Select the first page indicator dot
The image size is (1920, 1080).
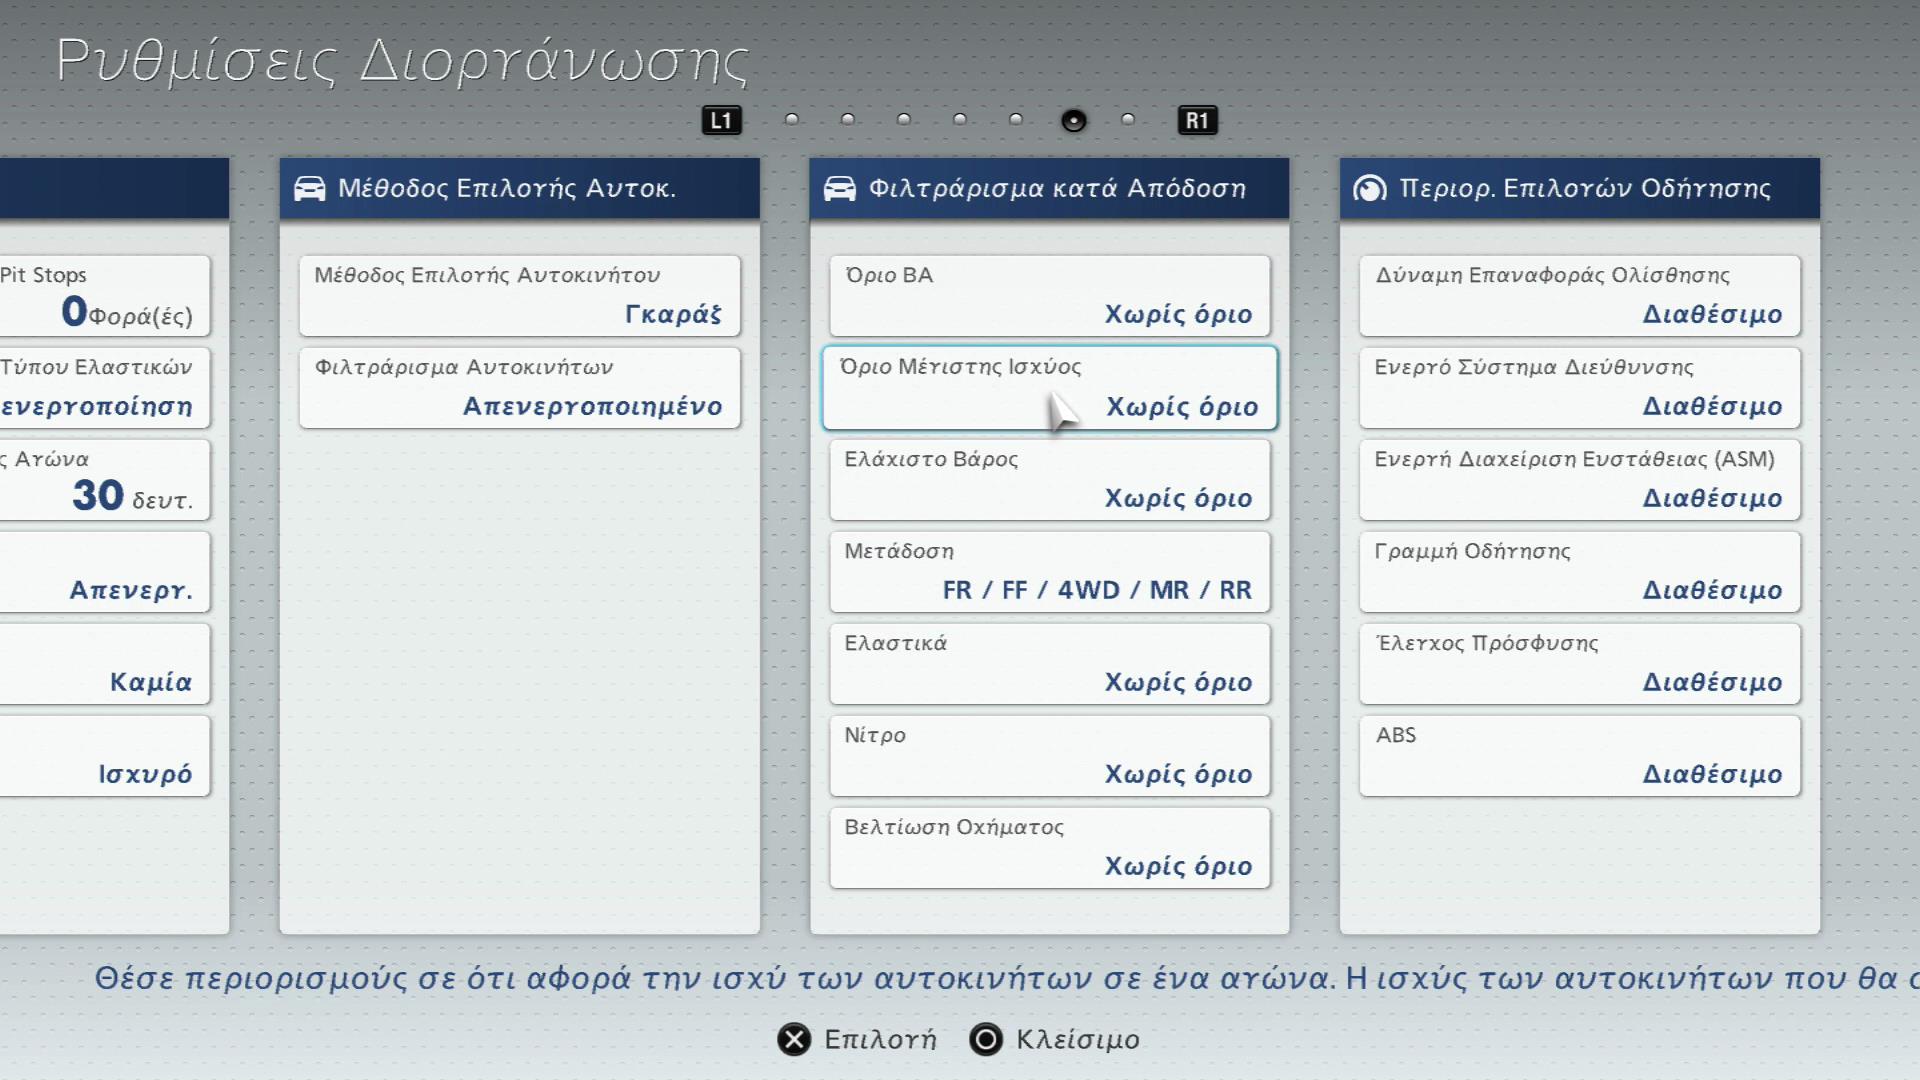tap(792, 120)
